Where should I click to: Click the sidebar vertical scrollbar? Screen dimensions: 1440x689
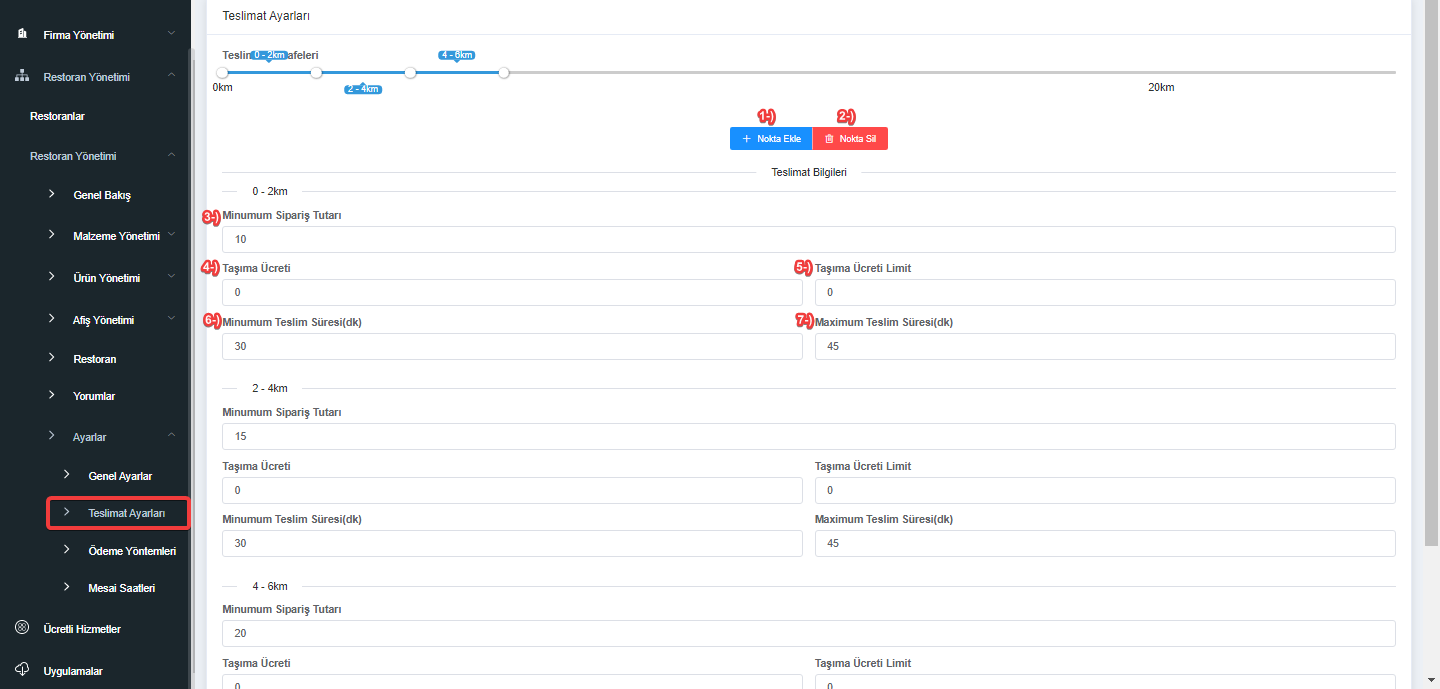tap(192, 360)
